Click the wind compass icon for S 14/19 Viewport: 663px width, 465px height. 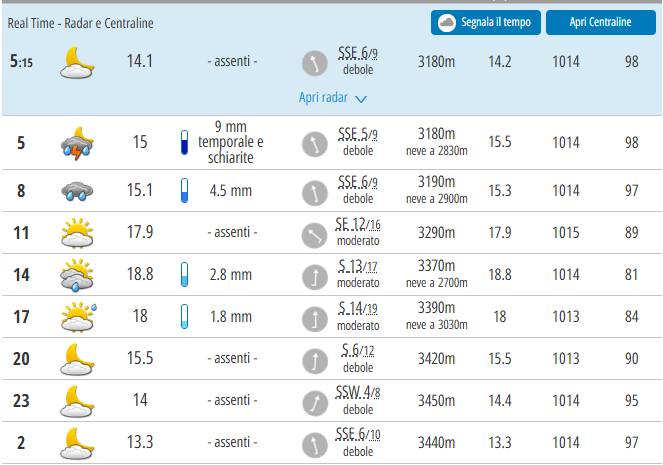315,317
